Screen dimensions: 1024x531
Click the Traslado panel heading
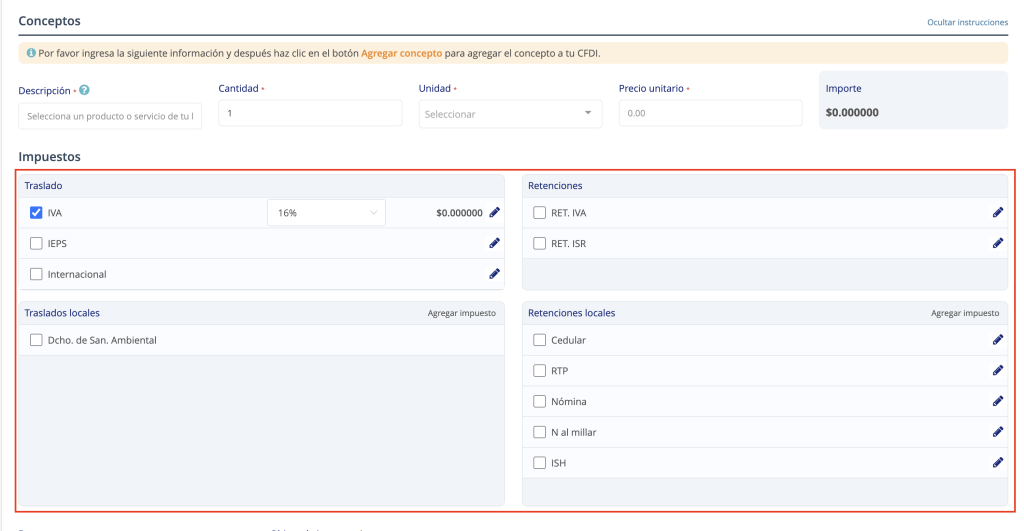[x=43, y=185]
